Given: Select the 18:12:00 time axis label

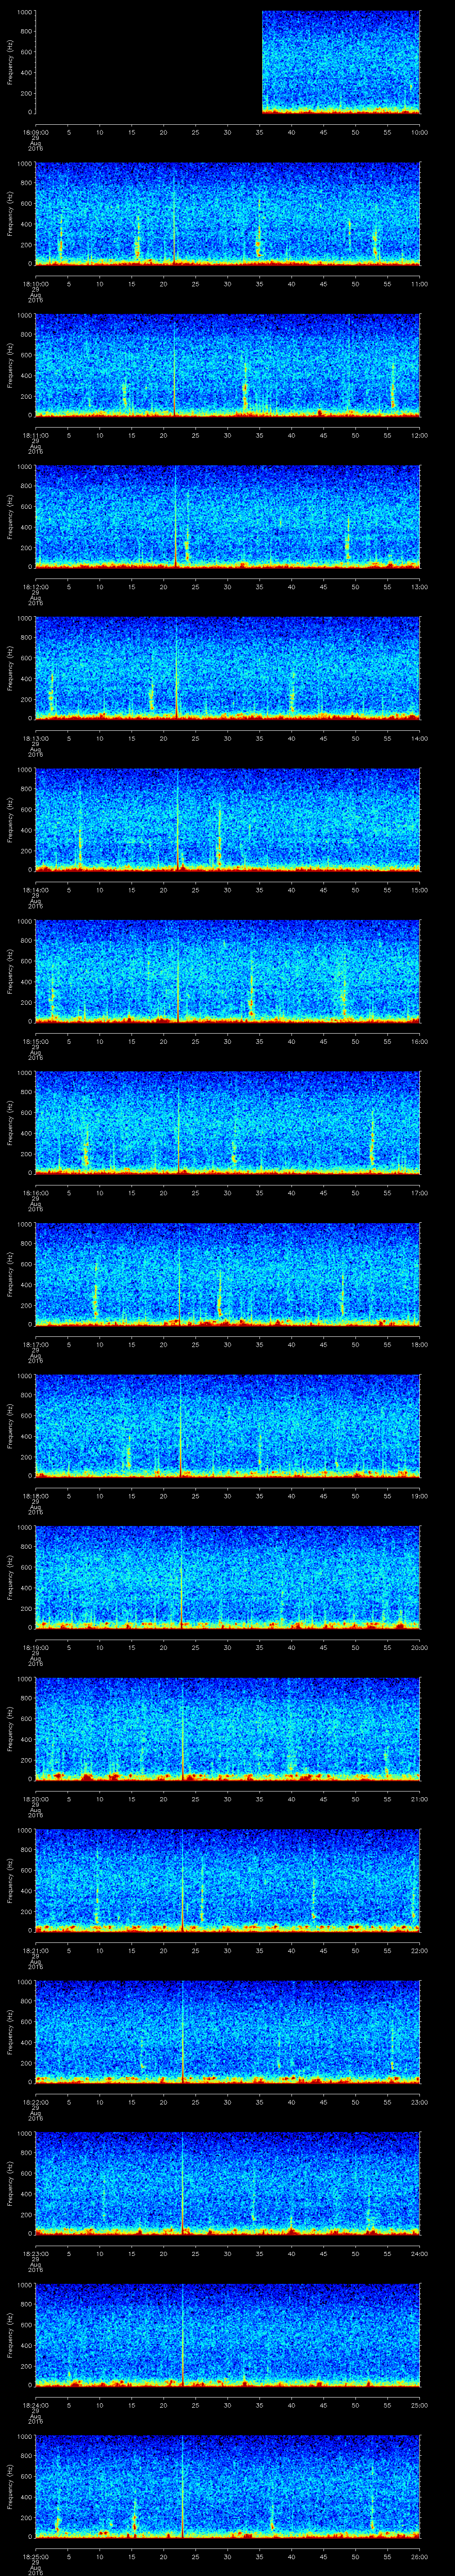Looking at the screenshot, I should (35, 587).
